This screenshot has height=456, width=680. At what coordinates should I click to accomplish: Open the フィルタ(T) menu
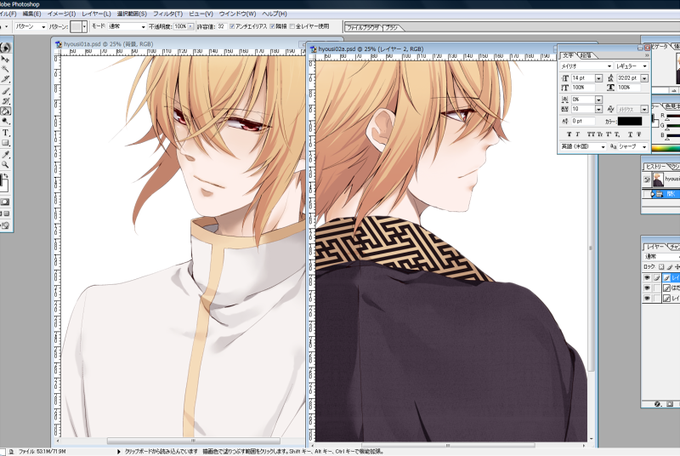pyautogui.click(x=167, y=14)
